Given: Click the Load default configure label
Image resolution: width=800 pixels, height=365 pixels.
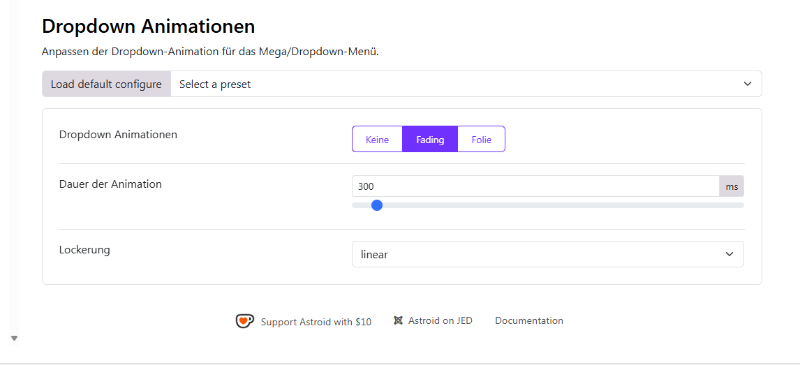Looking at the screenshot, I should (106, 84).
